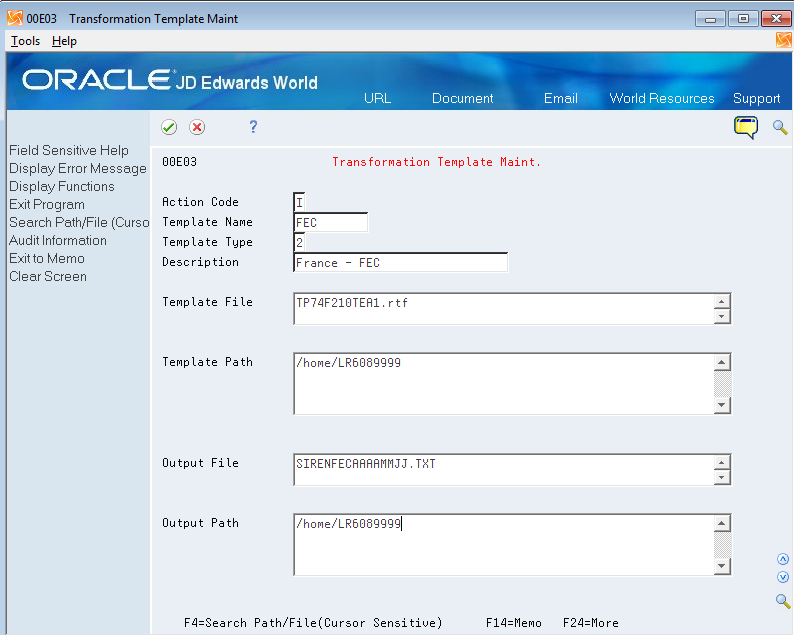Click the Template Path text area
Viewport: 794px width, 635px height.
point(504,384)
